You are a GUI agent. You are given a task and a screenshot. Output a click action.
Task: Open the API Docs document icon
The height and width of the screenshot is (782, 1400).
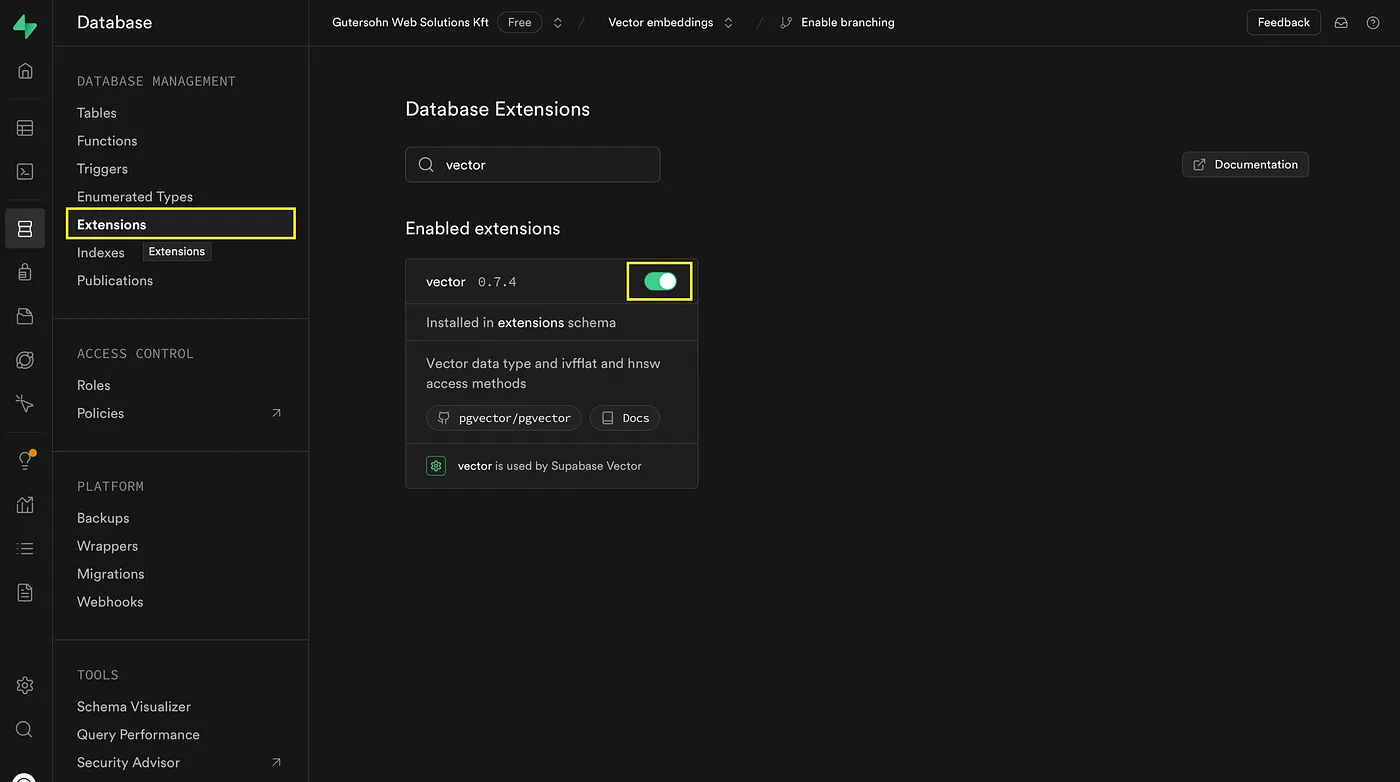(25, 593)
